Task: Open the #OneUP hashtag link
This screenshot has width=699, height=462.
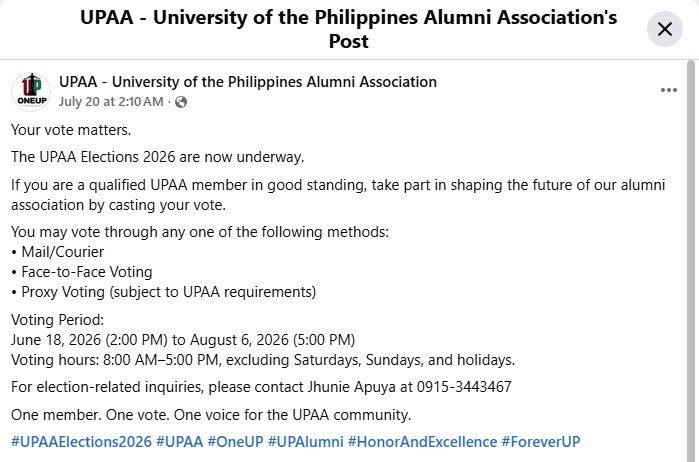Action: pos(235,442)
